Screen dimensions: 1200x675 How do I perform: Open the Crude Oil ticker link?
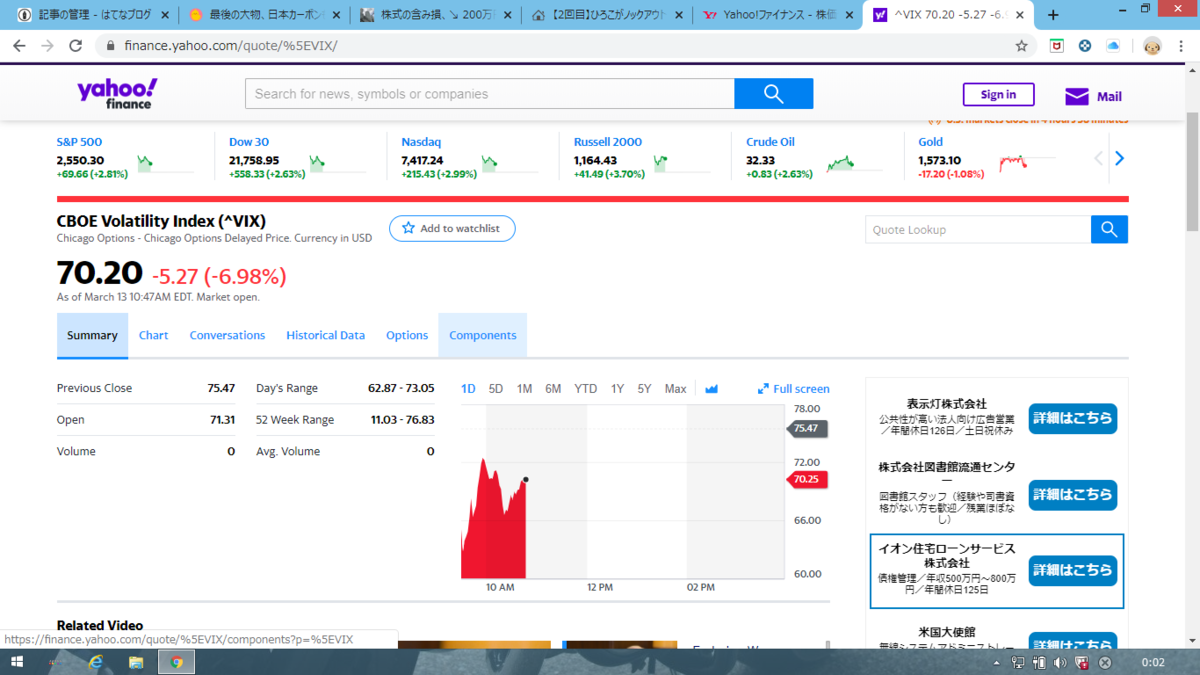click(x=770, y=142)
